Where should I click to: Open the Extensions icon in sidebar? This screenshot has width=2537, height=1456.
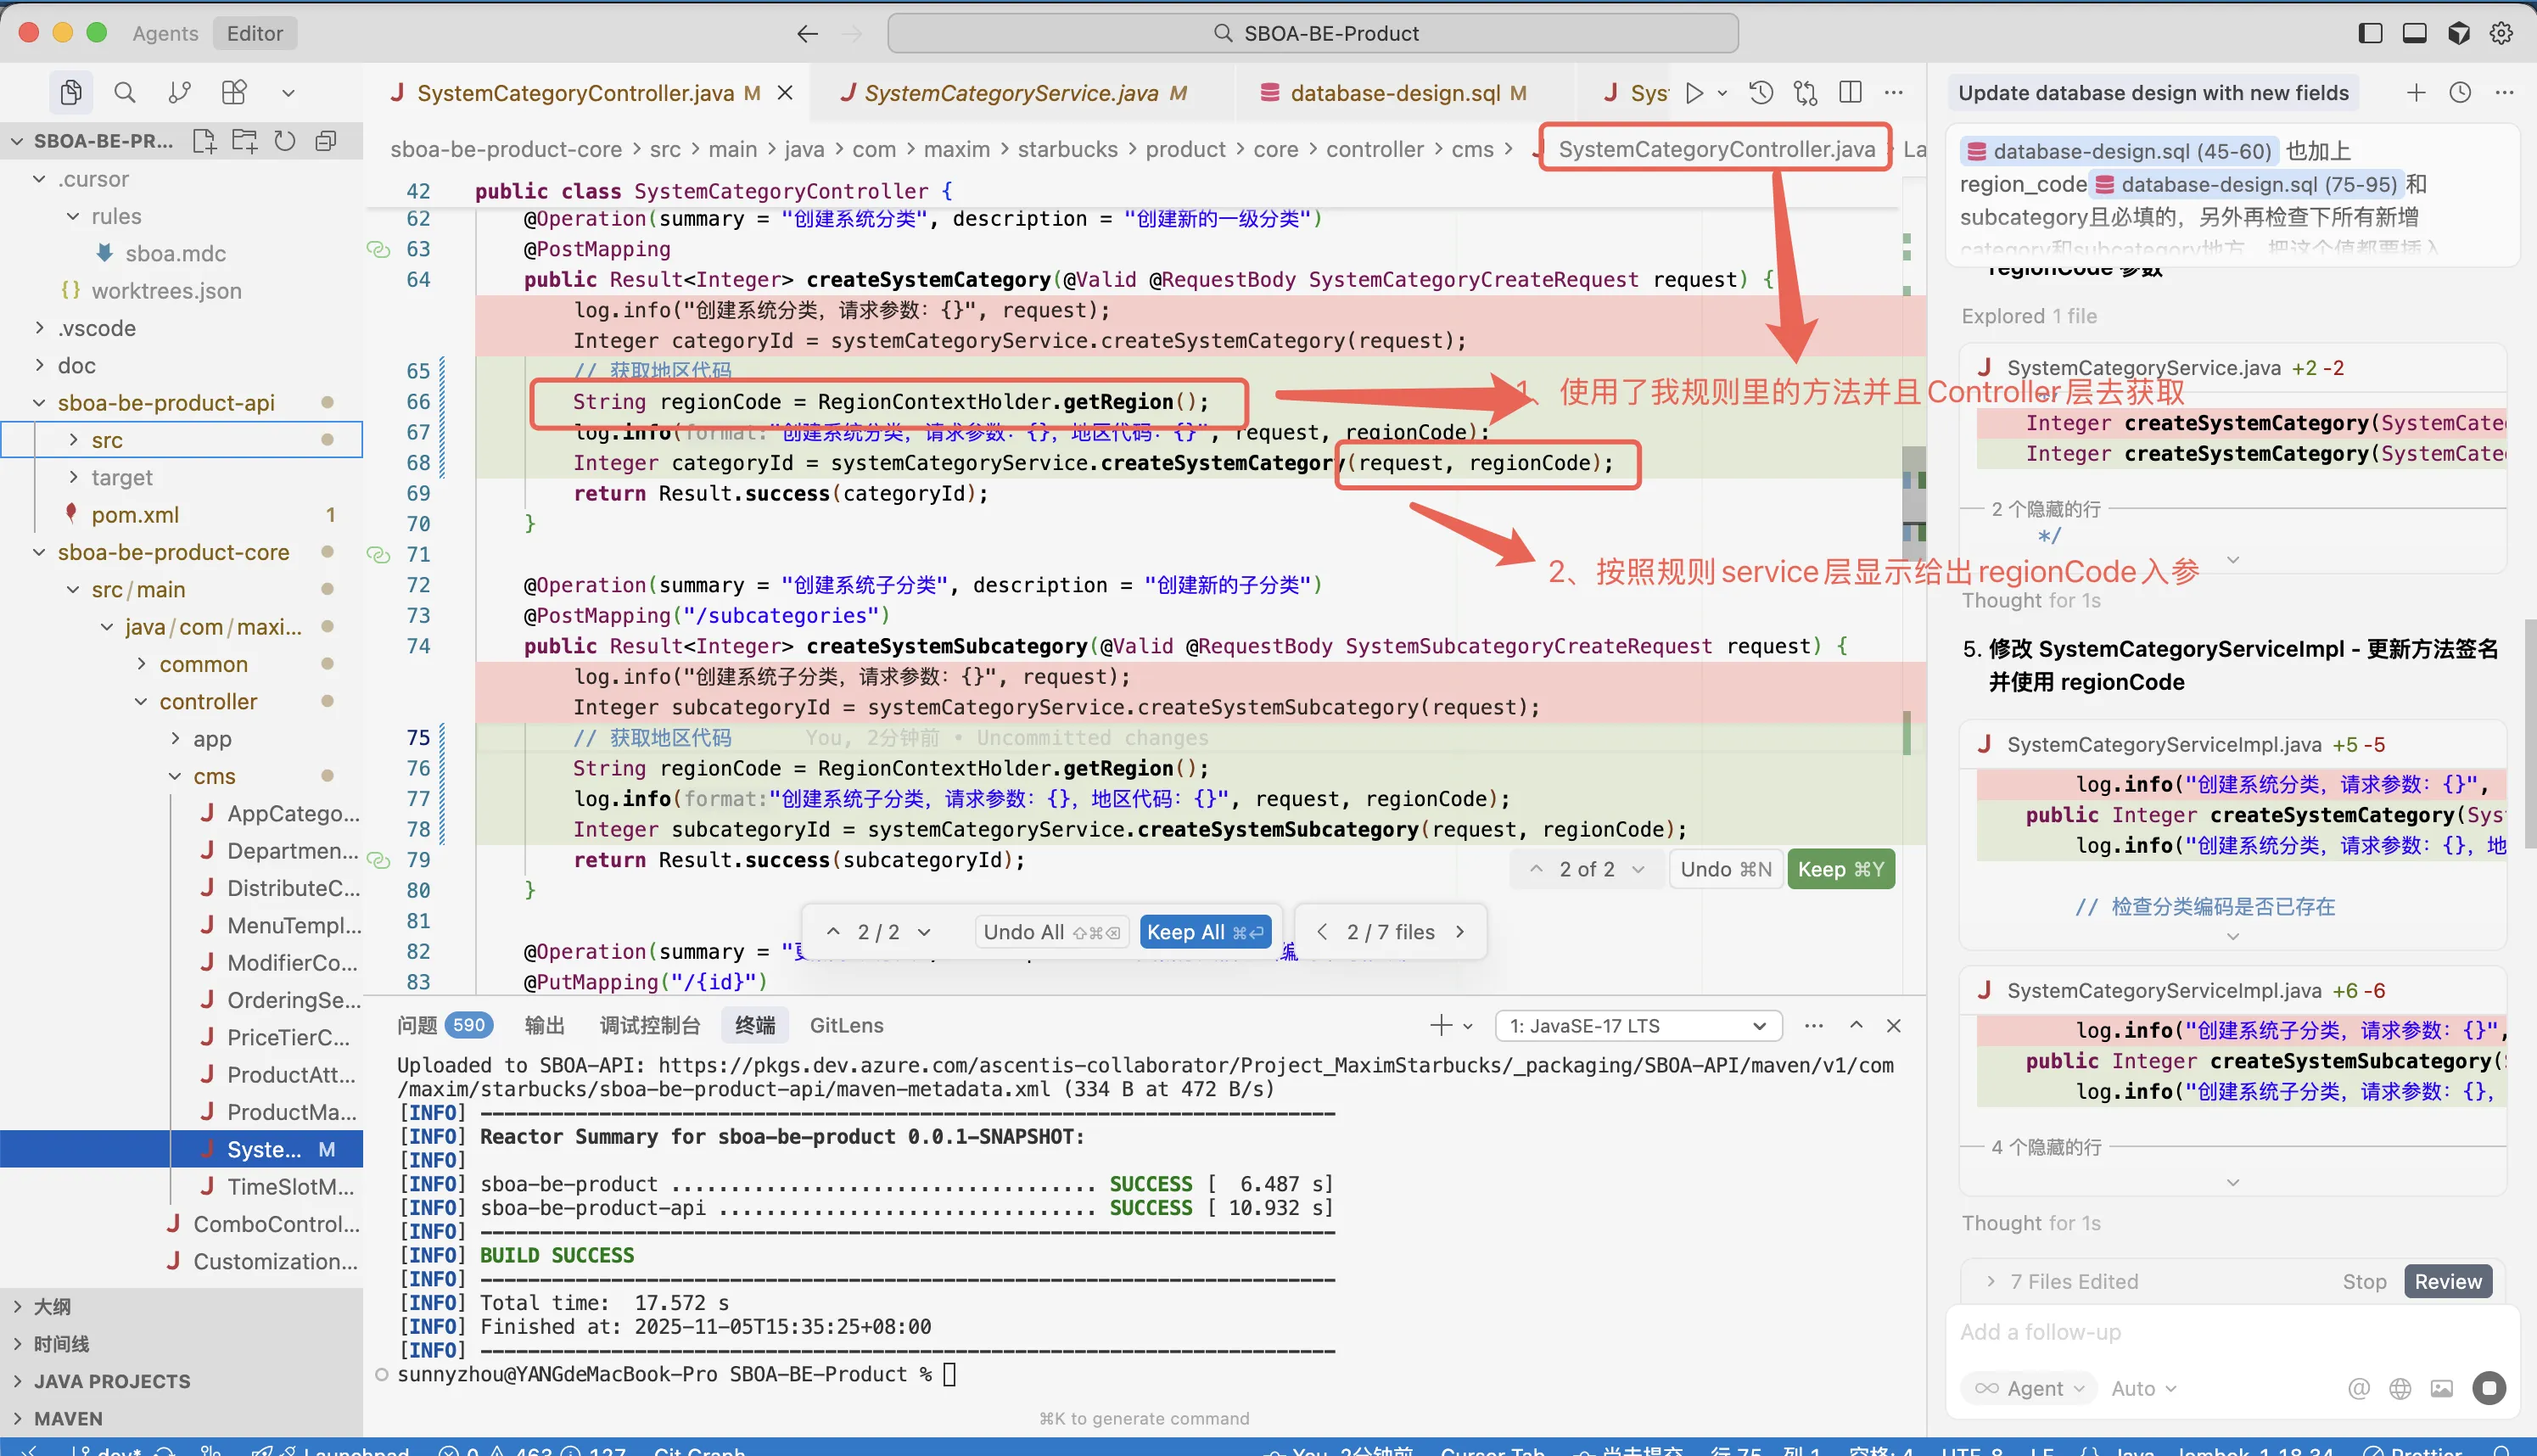point(234,93)
